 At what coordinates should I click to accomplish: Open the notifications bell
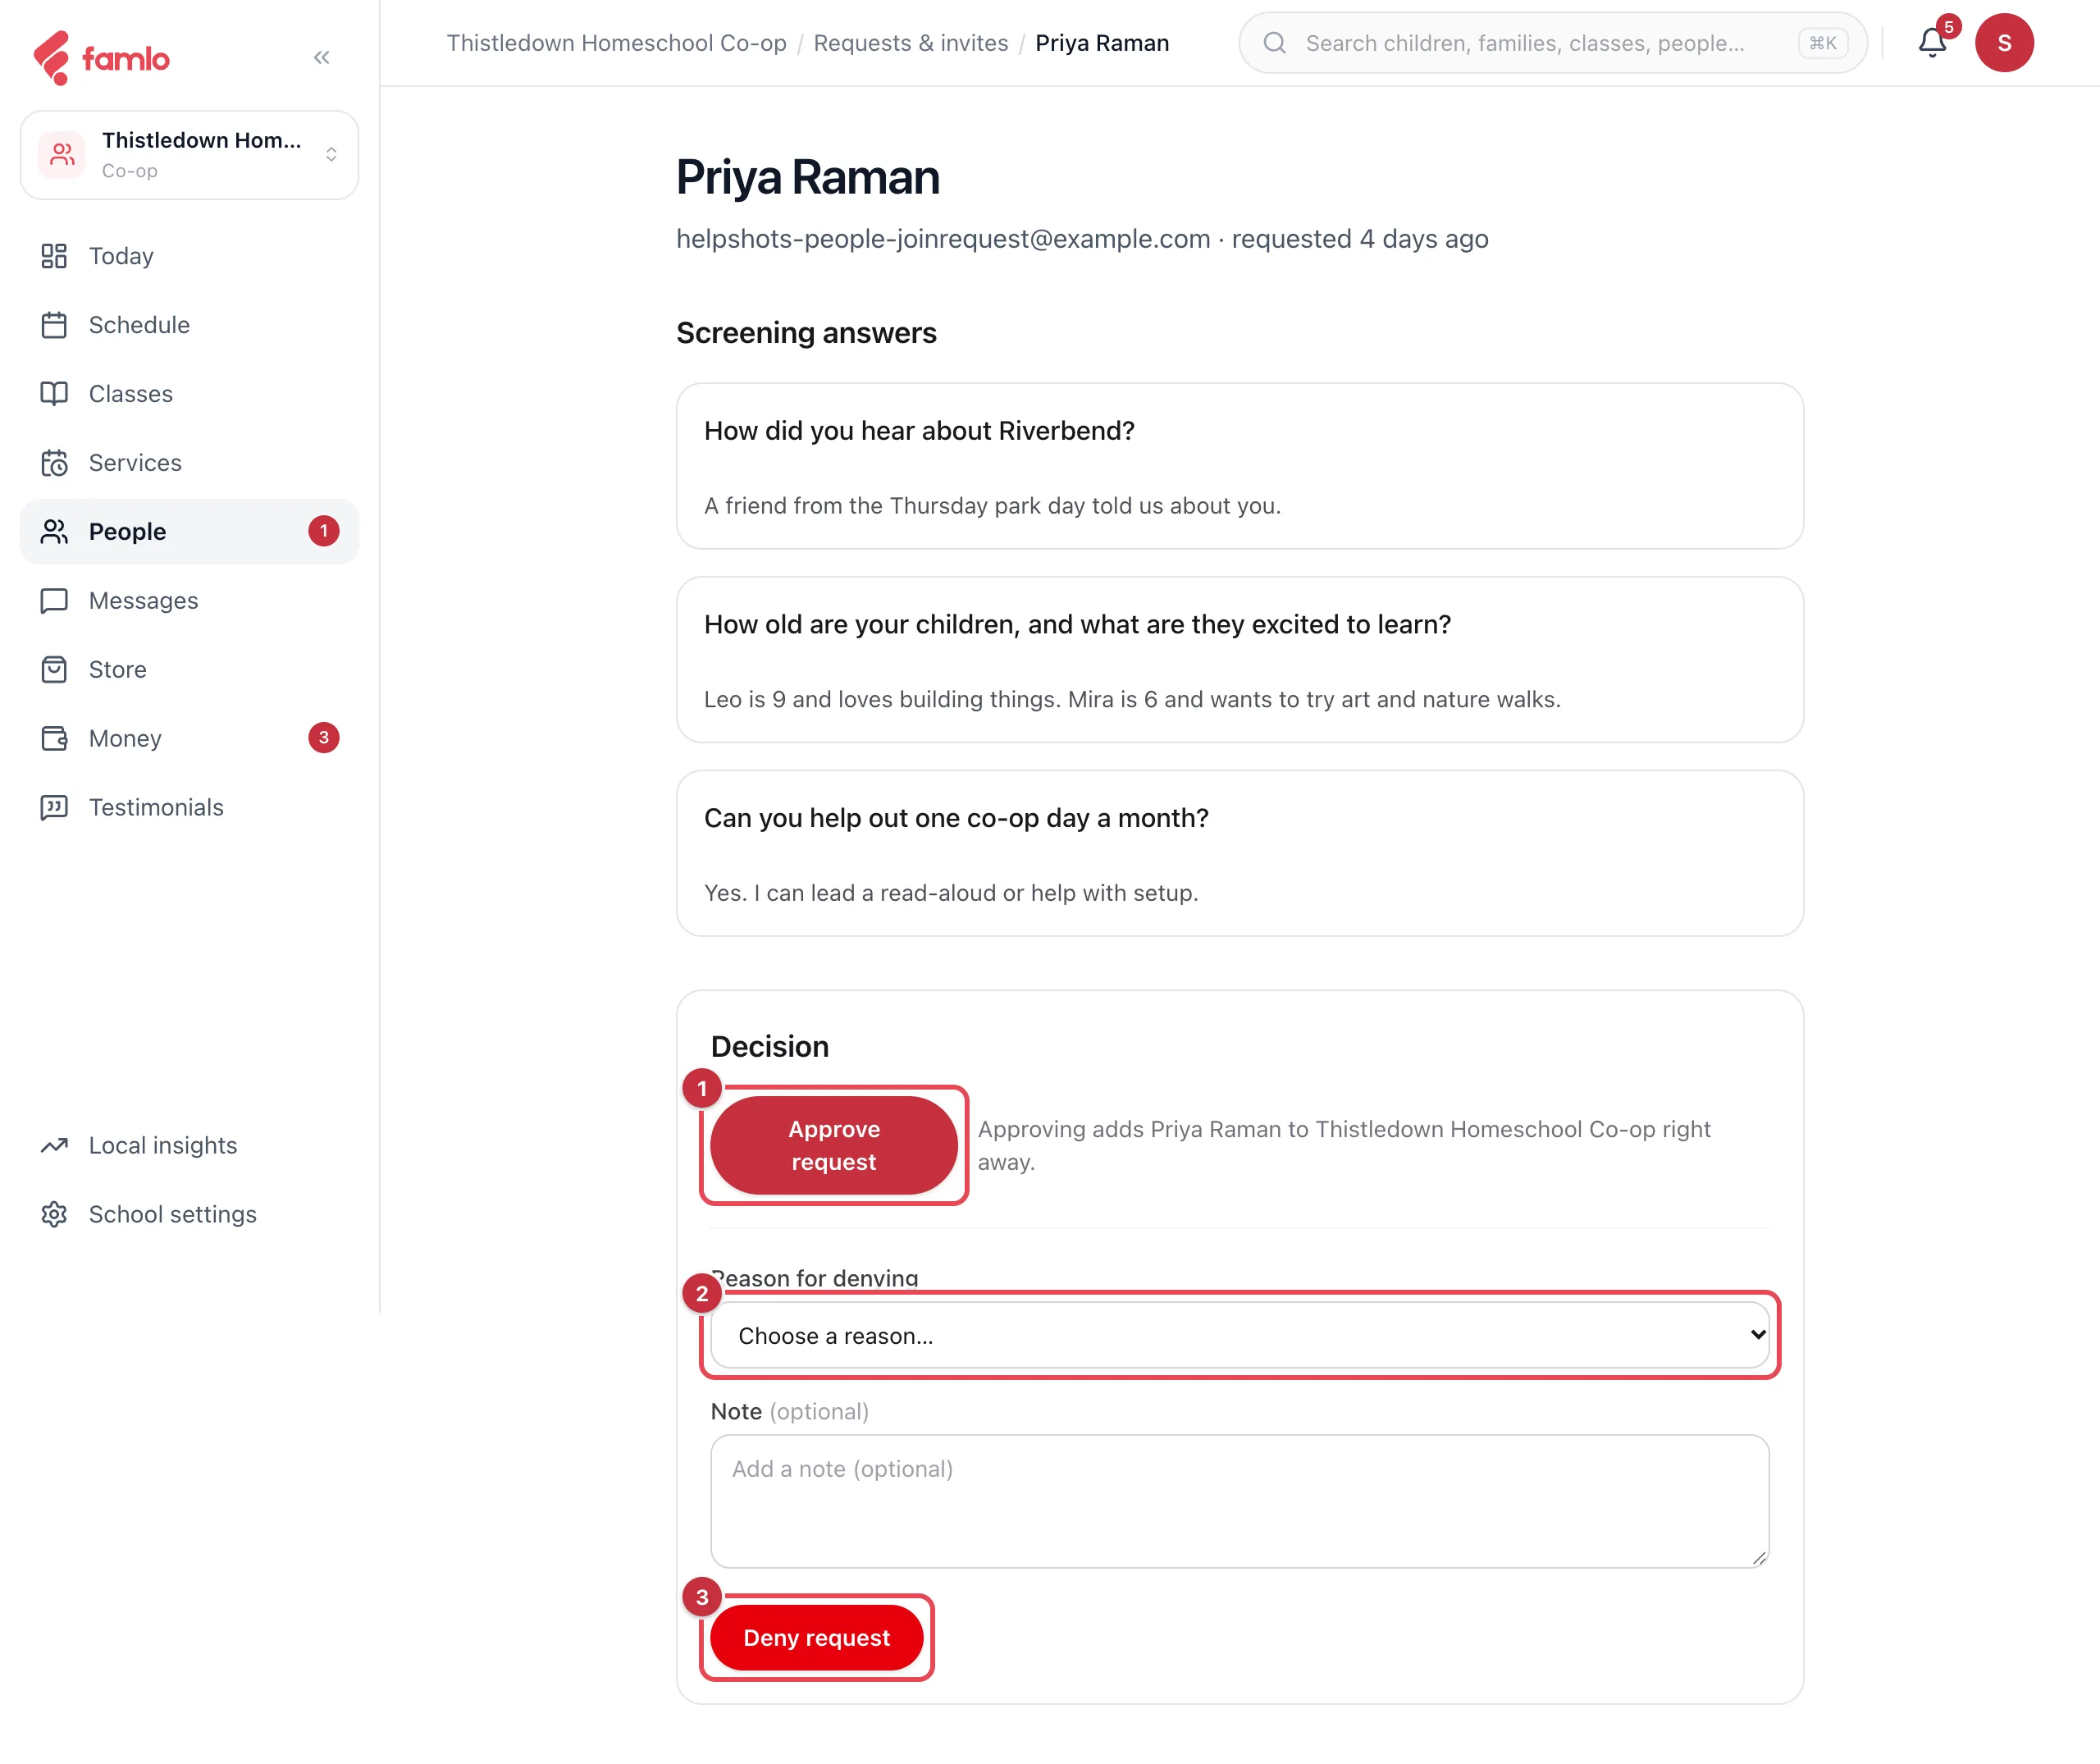pyautogui.click(x=1932, y=43)
